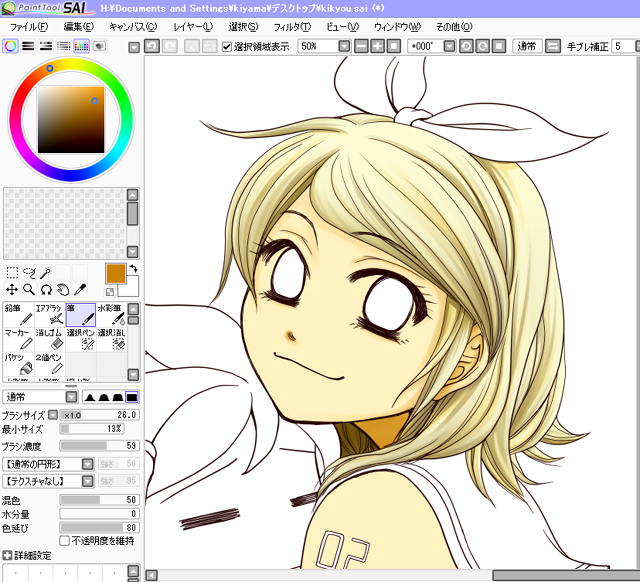Toggle the scratchpad panel icon
Image resolution: width=640 pixels, height=582 pixels.
click(x=99, y=46)
